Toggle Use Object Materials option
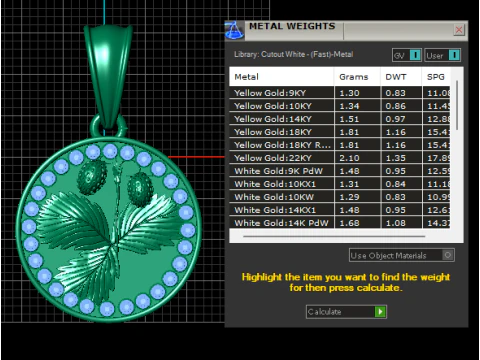The image size is (480, 360). pyautogui.click(x=401, y=255)
